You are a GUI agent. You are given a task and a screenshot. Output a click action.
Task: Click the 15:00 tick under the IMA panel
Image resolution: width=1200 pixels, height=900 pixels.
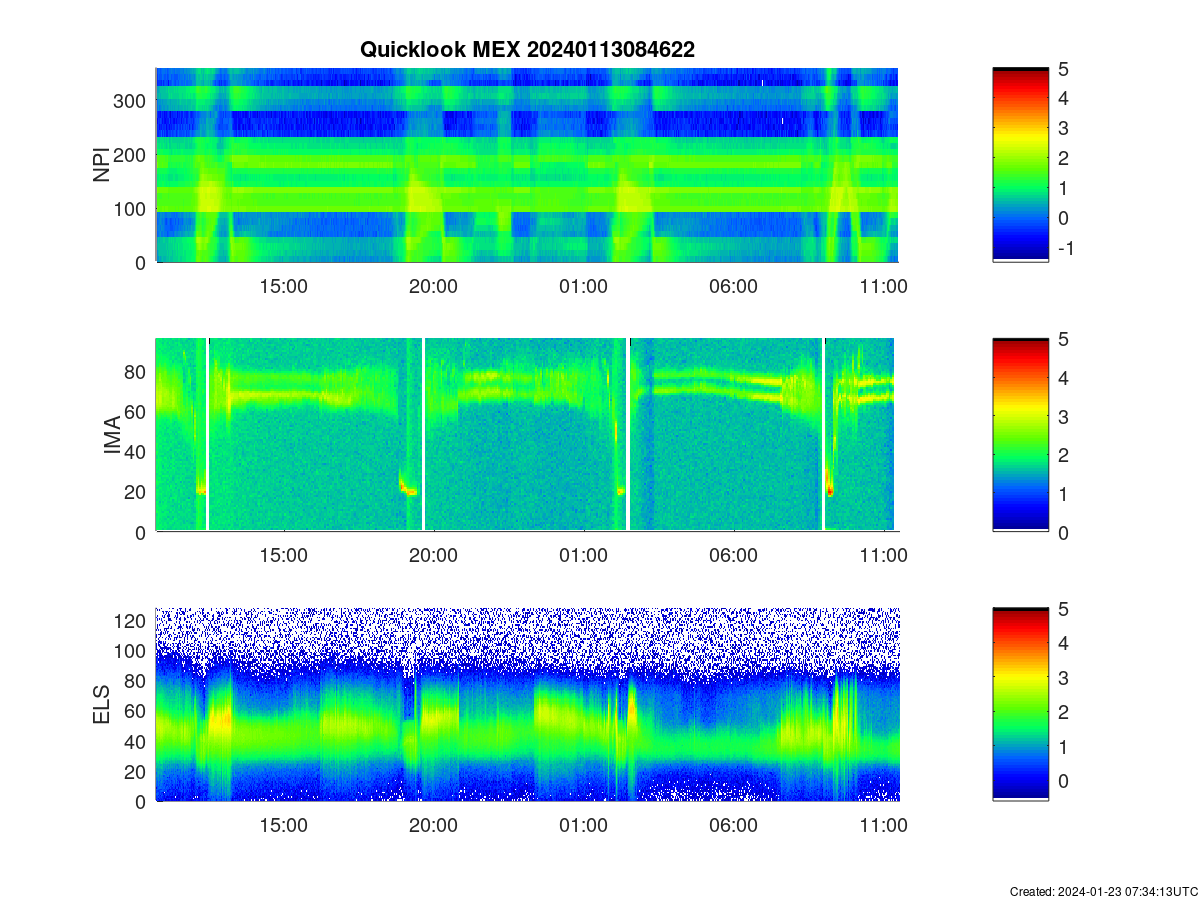[x=283, y=556]
